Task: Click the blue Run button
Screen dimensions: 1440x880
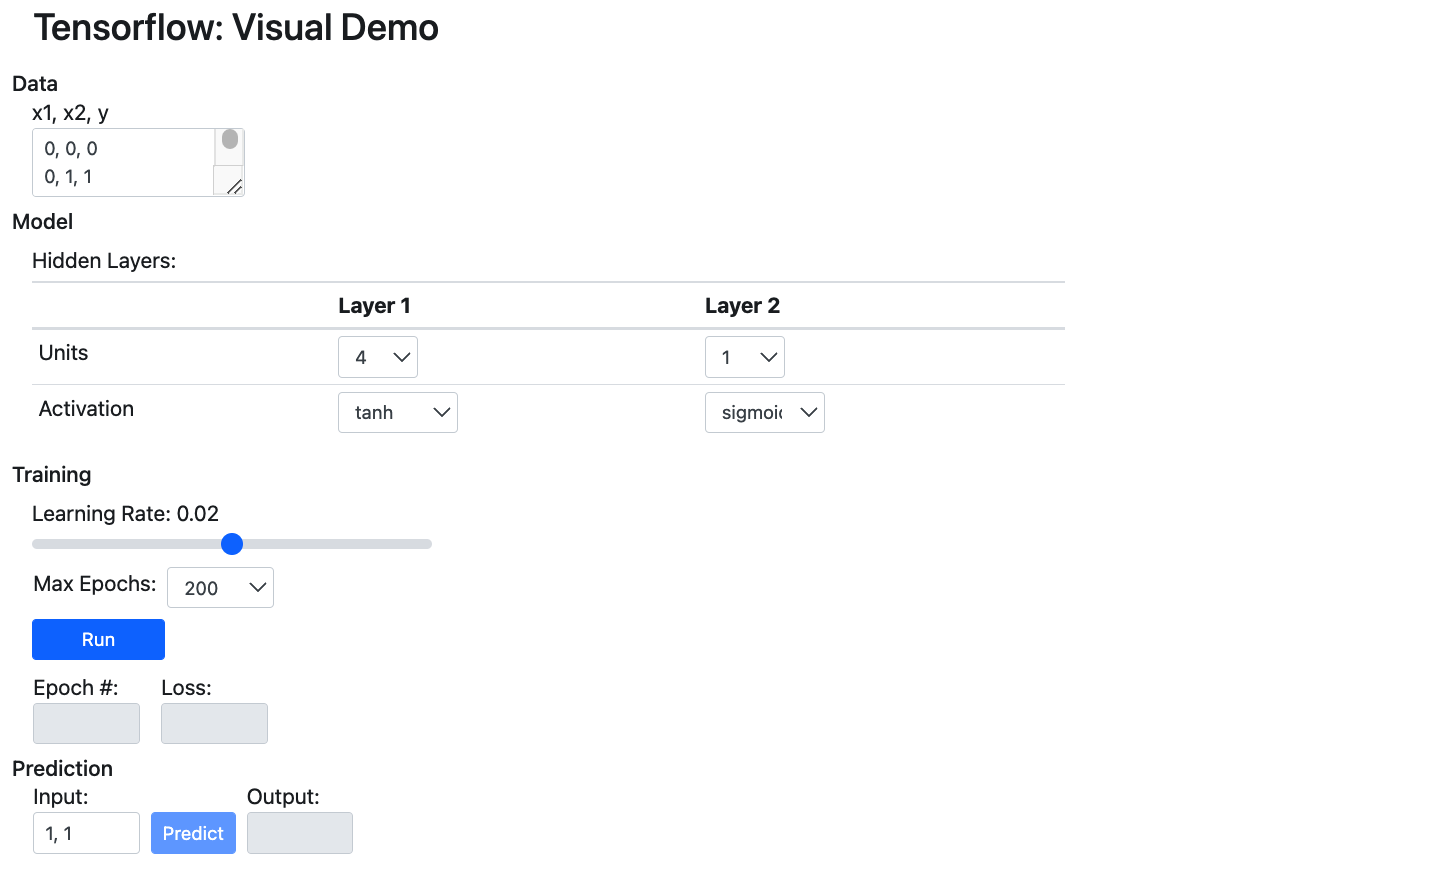Action: 98,639
